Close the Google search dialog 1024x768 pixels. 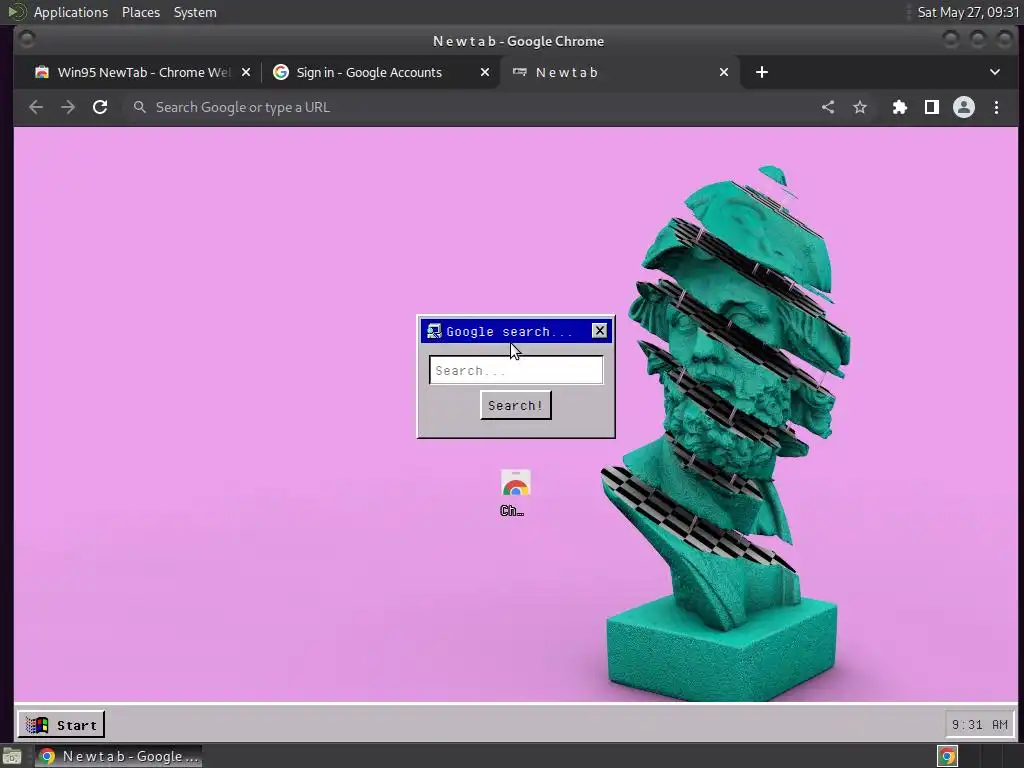[600, 330]
